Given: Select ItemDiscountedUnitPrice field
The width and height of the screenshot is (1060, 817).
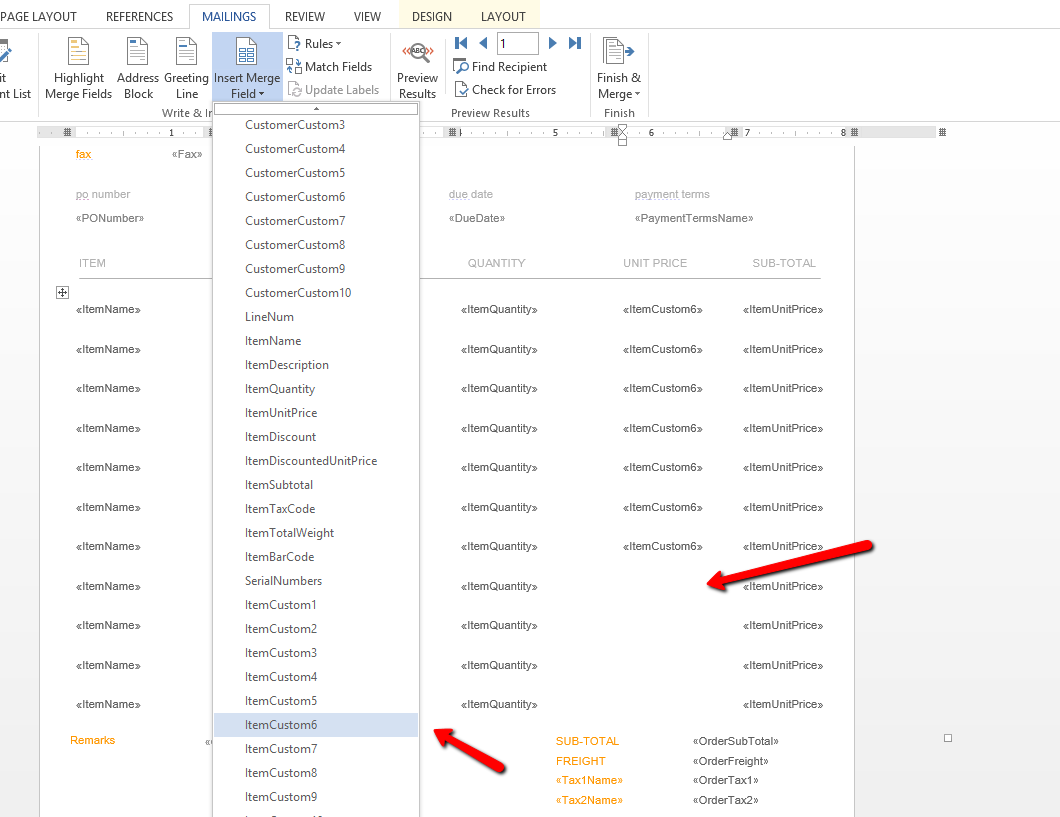Looking at the screenshot, I should click(316, 461).
